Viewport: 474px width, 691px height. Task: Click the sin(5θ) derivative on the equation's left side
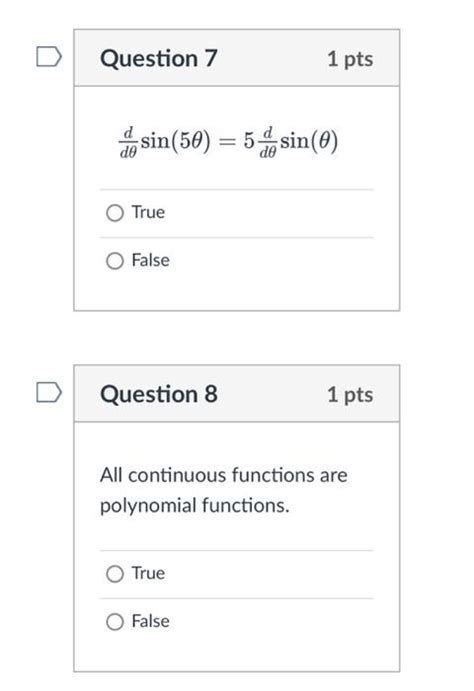[165, 142]
